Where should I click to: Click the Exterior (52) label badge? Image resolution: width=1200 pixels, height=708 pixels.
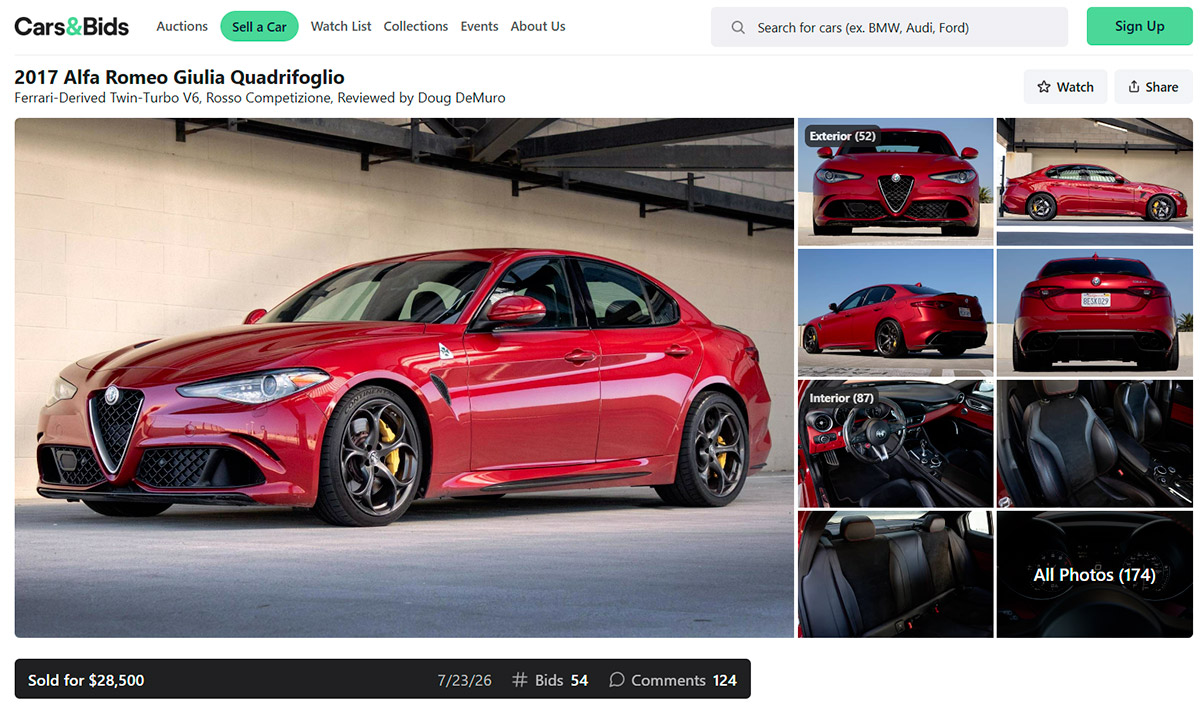point(842,136)
